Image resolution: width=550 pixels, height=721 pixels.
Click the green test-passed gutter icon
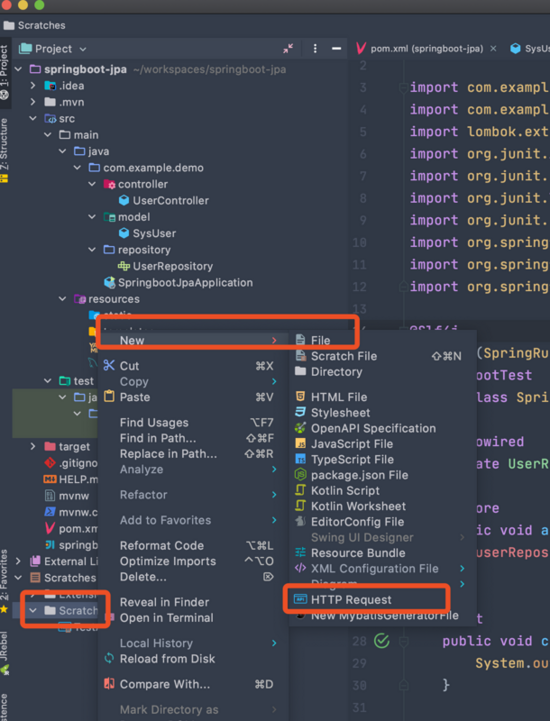tap(382, 641)
